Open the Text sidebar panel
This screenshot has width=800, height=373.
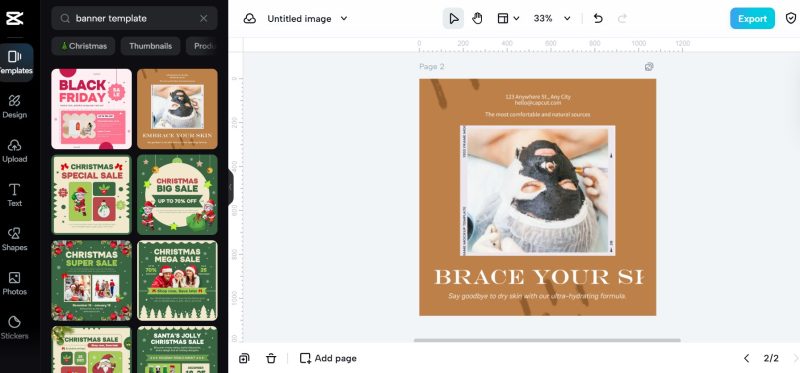coord(14,195)
